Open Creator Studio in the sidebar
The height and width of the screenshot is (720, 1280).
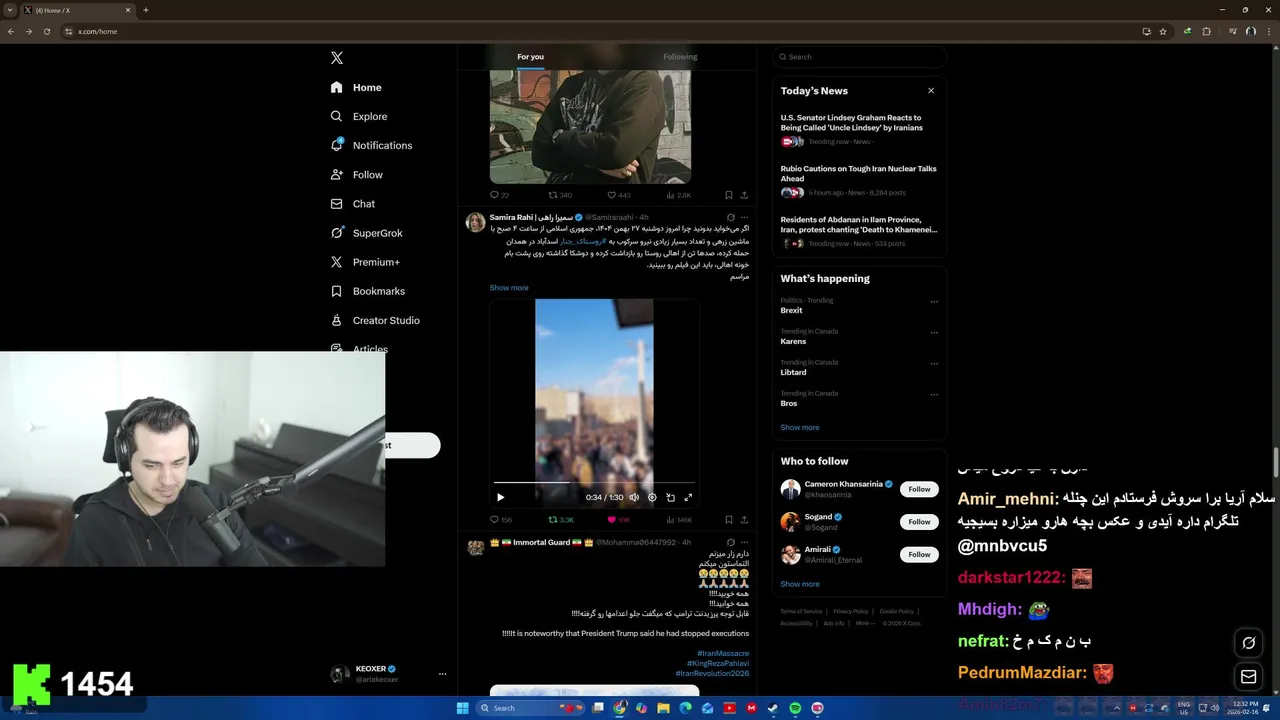375,321
